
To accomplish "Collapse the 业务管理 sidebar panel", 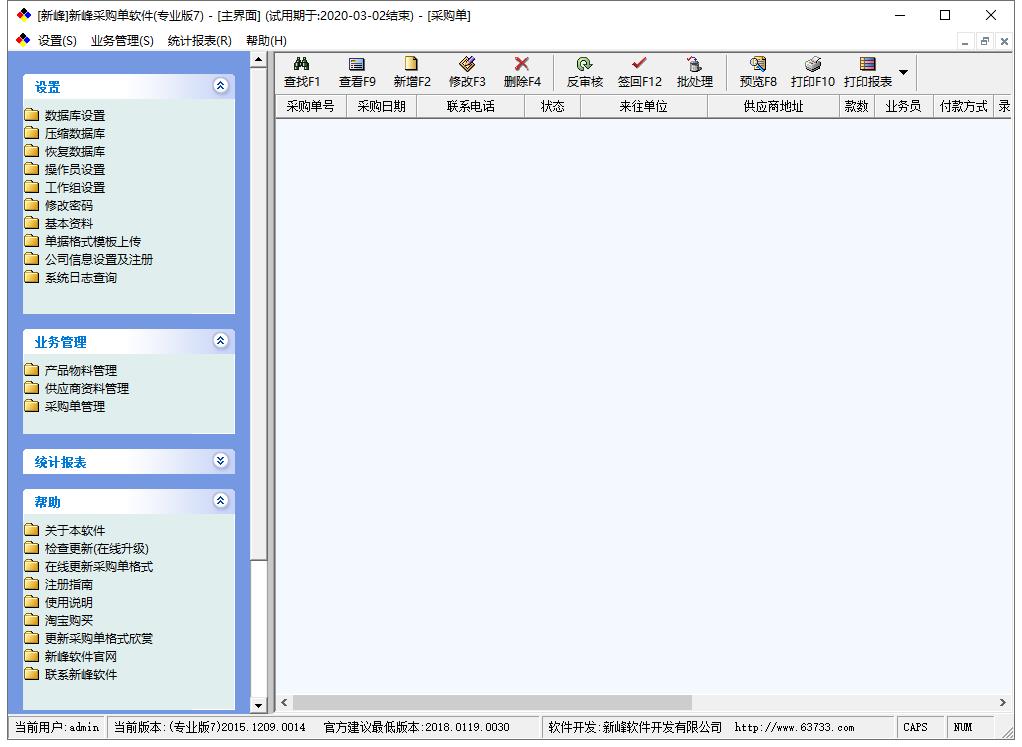I will pyautogui.click(x=220, y=341).
